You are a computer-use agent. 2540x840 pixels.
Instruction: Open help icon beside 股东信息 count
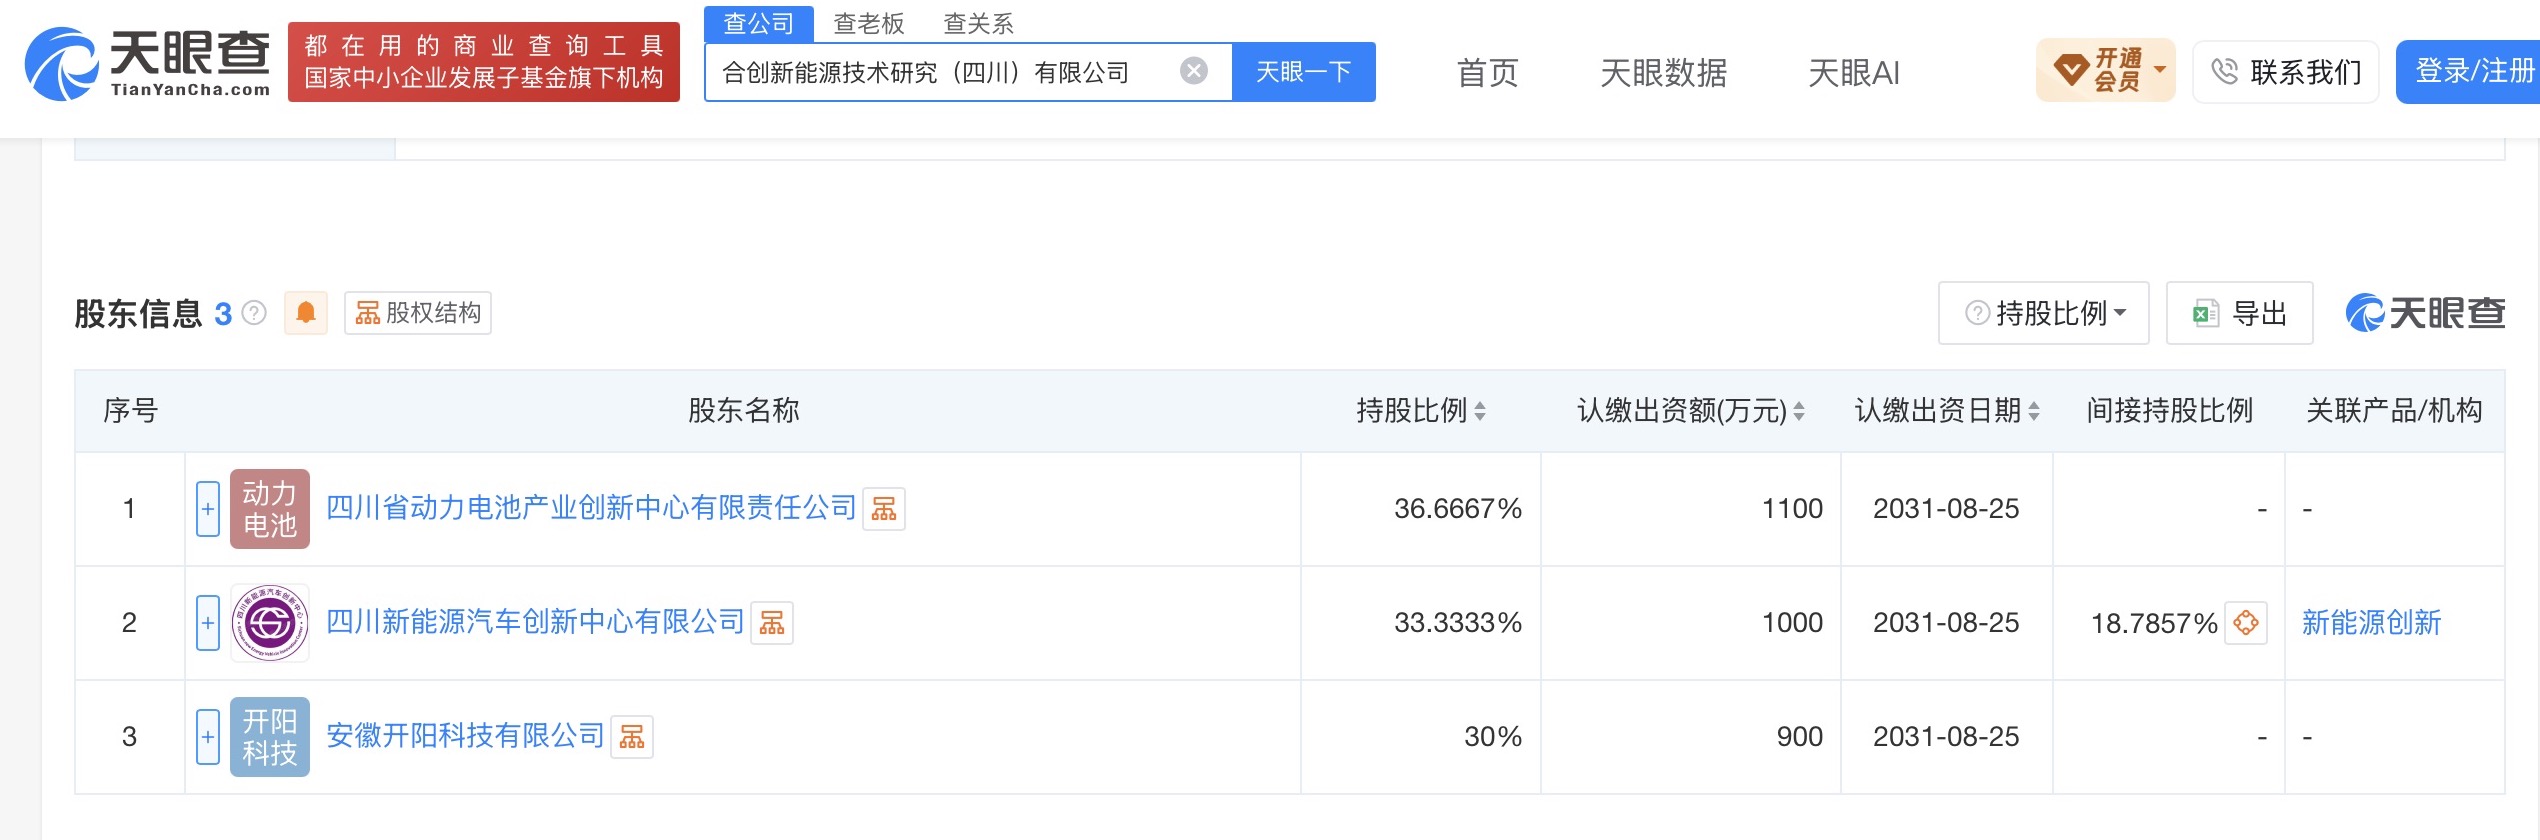click(x=255, y=313)
